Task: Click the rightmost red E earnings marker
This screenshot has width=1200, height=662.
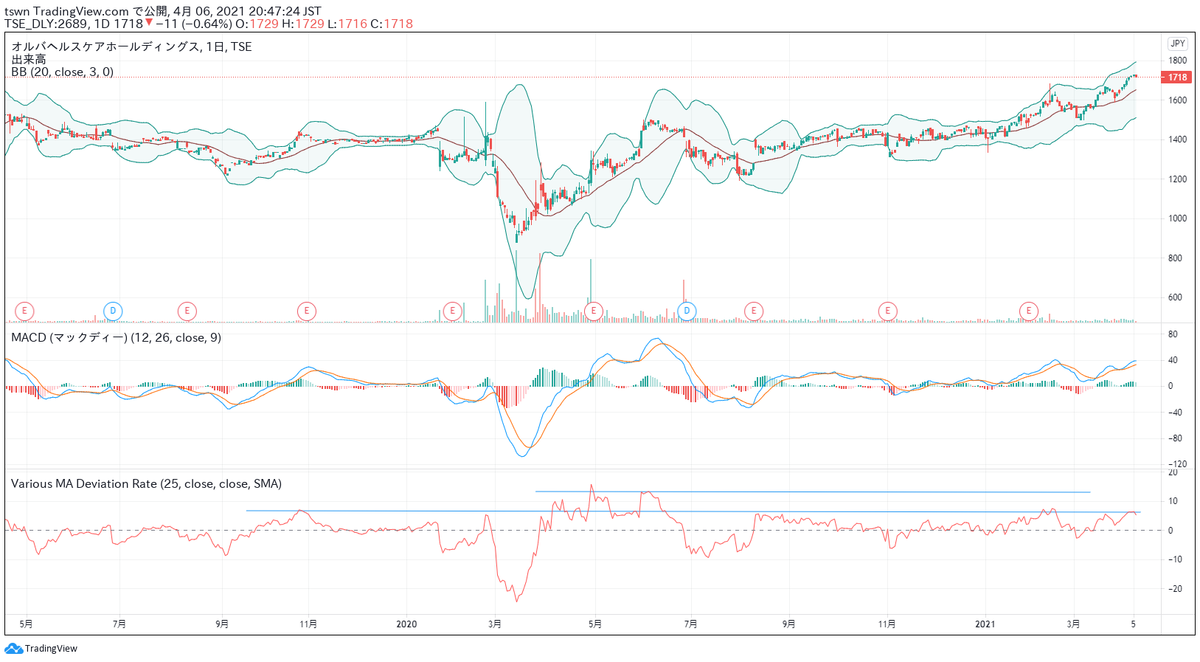Action: (x=1027, y=311)
